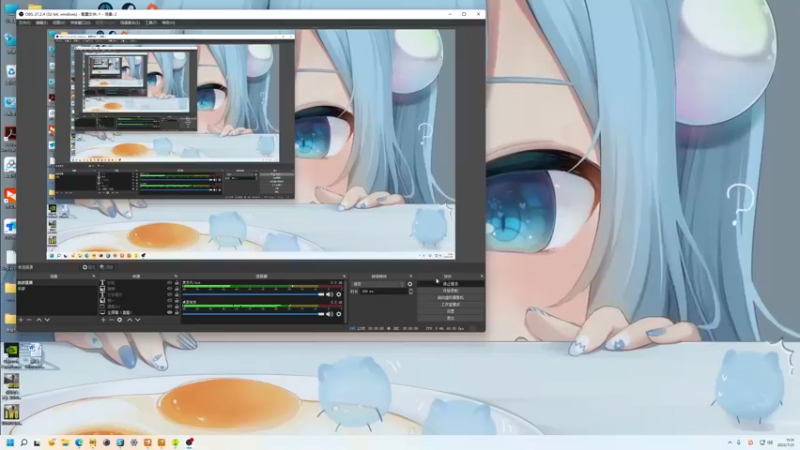Open the NVIDIA GeForce desktop shortcut
This screenshot has width=800, height=450.
[x=11, y=355]
